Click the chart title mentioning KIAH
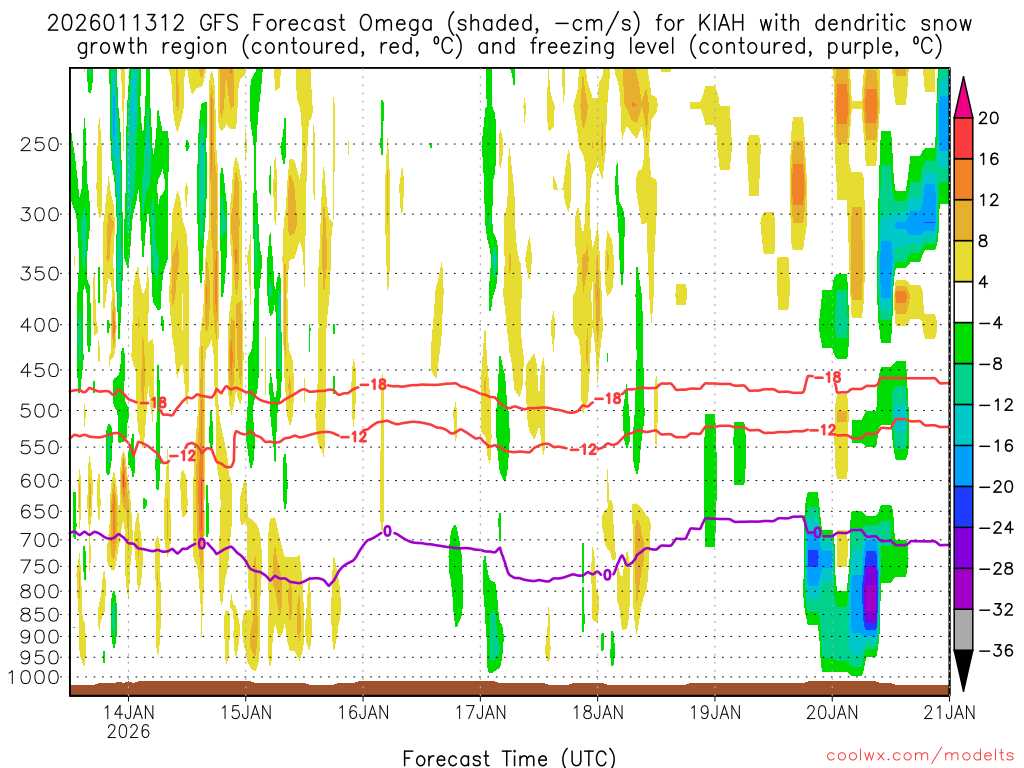This screenshot has height=768, width=1024. click(509, 35)
